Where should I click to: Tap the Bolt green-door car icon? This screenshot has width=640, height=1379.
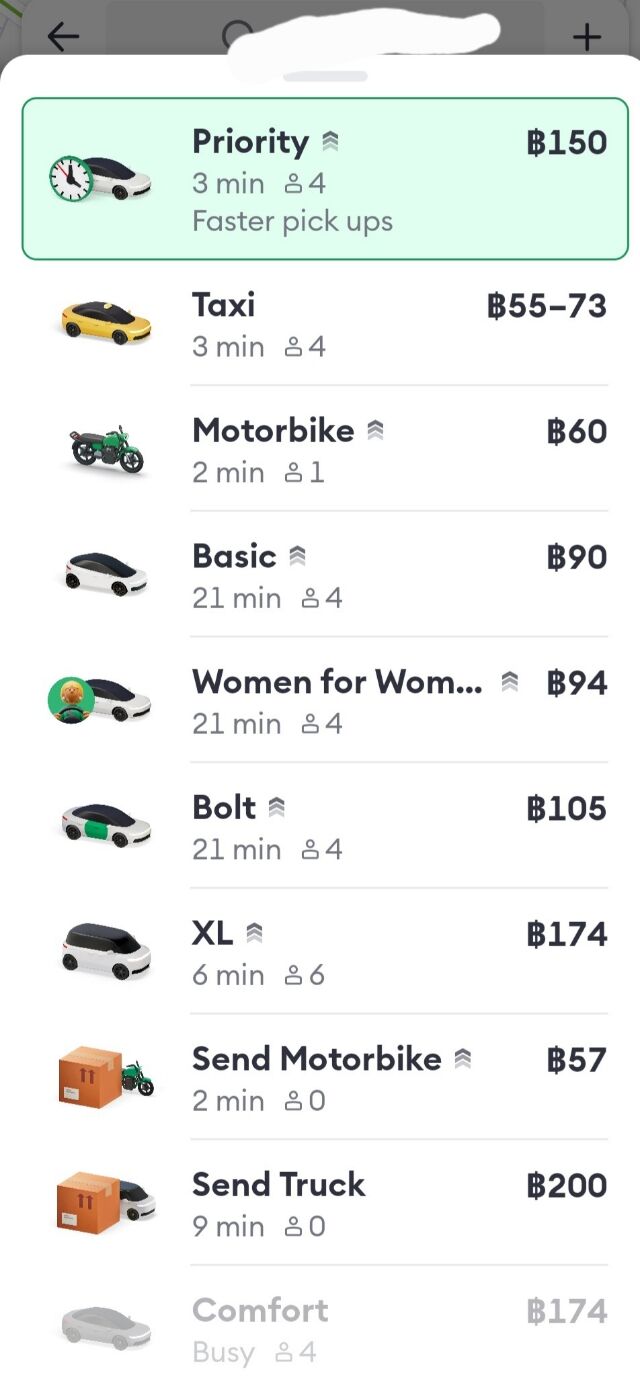pyautogui.click(x=106, y=824)
